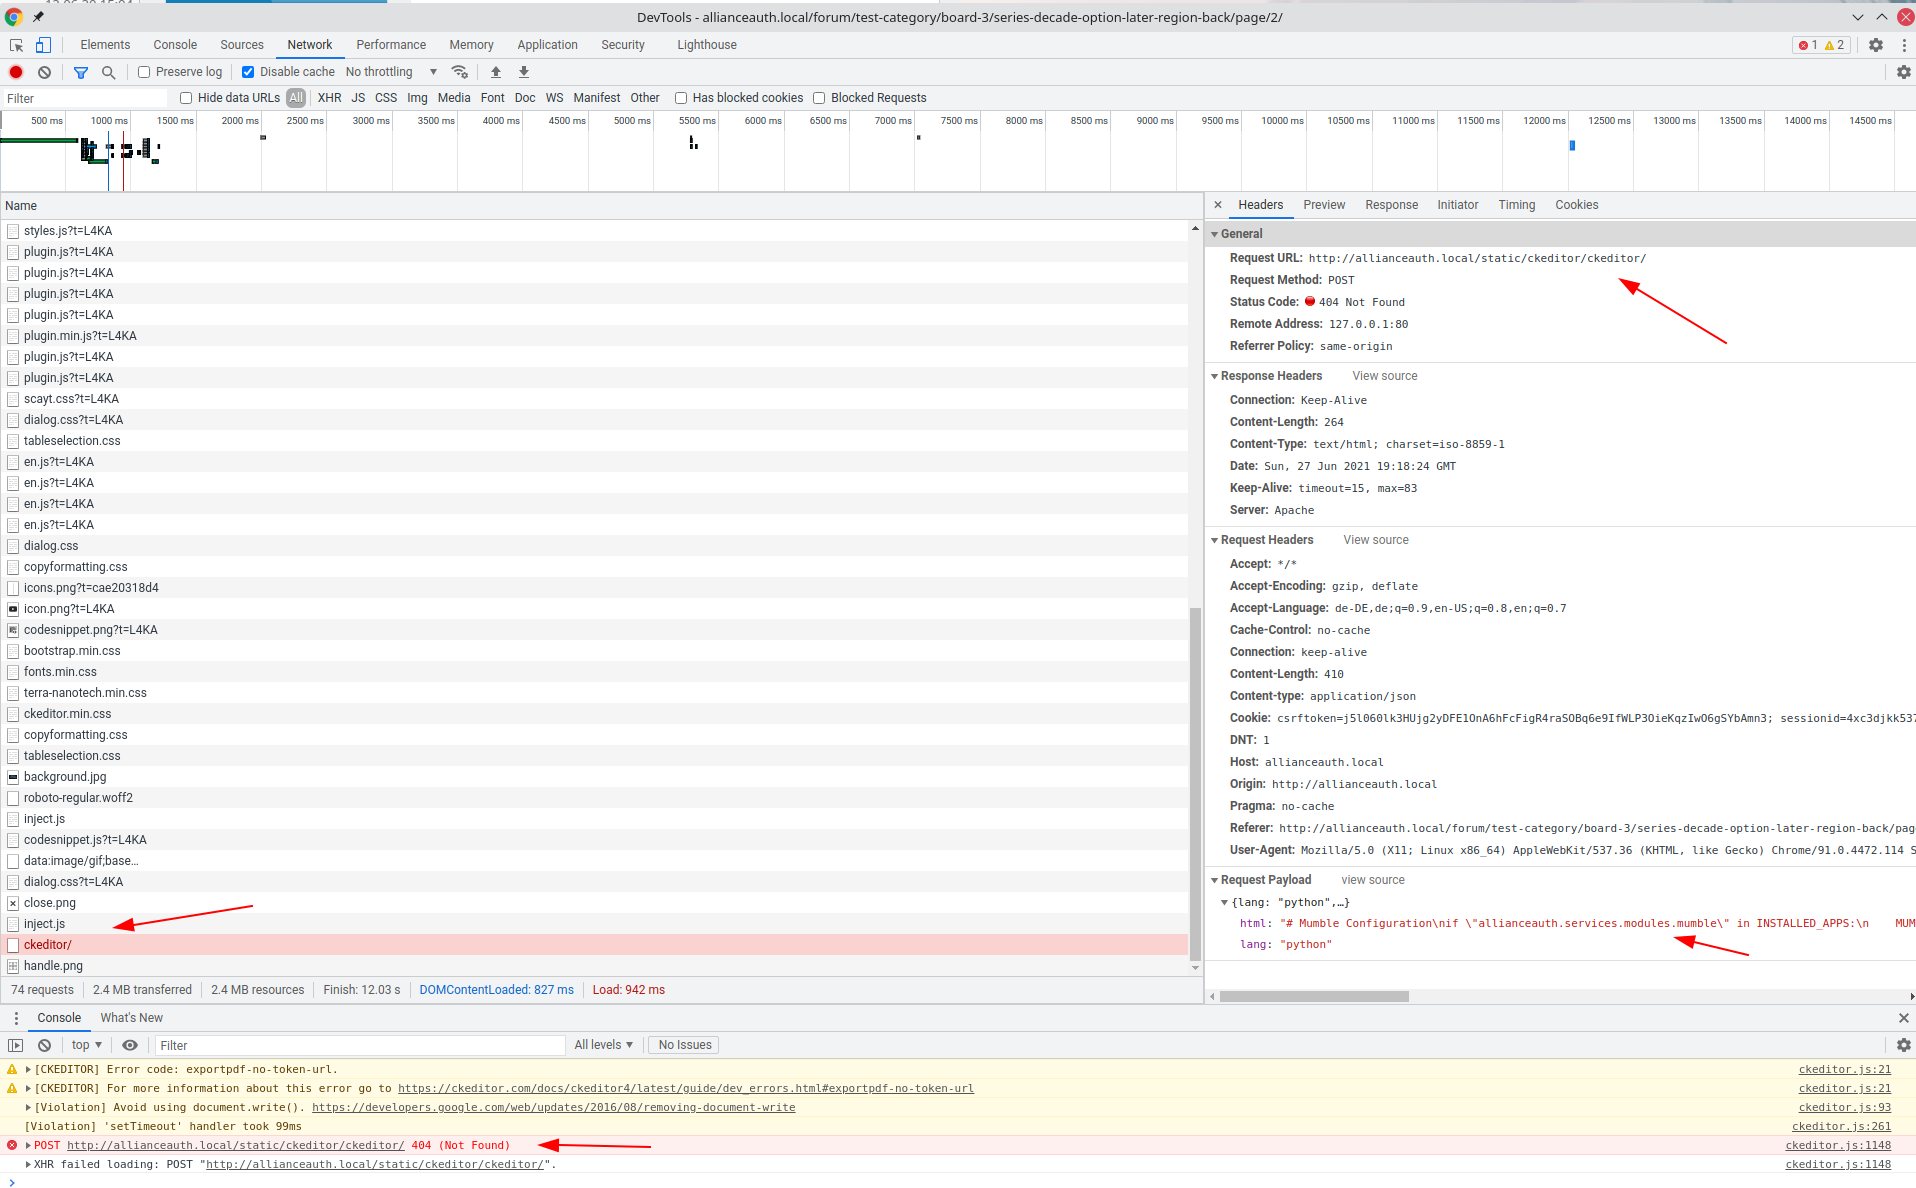Open the Cookies tab for the request
Screen dimensions: 1916x1188
[x=1576, y=205]
